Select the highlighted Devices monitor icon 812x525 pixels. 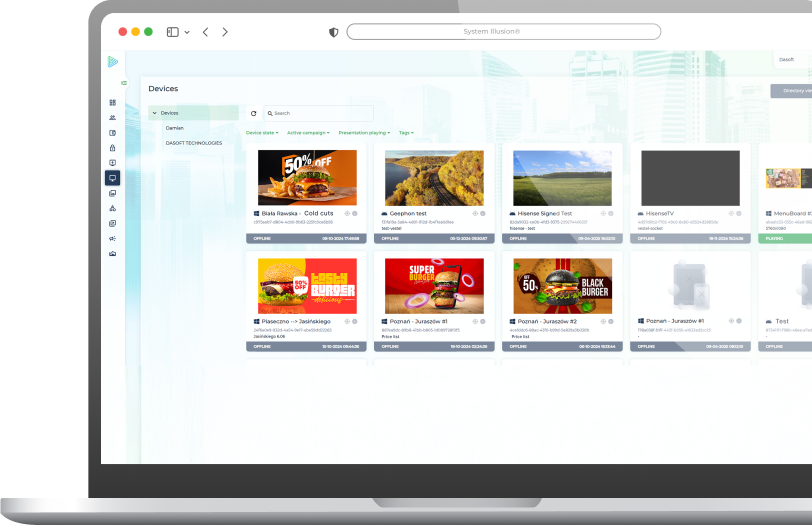[112, 178]
